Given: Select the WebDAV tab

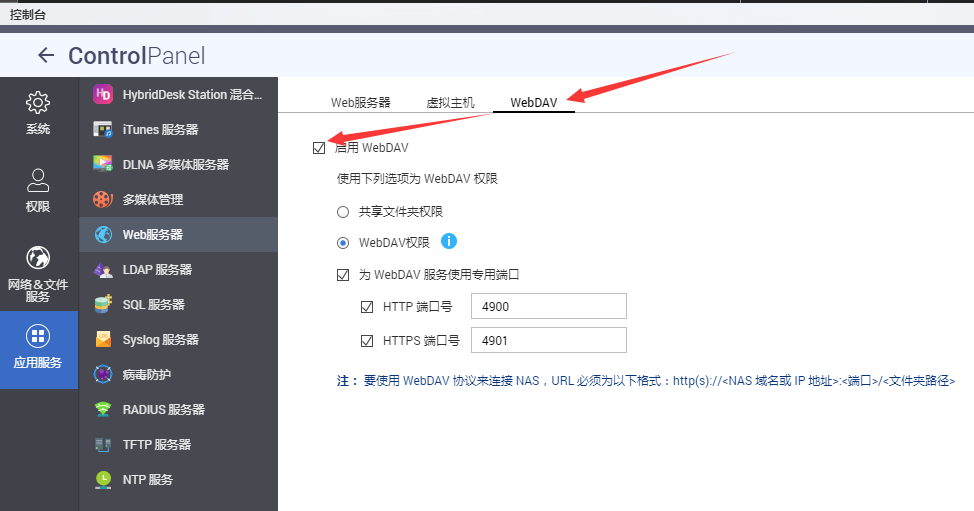Looking at the screenshot, I should (534, 102).
